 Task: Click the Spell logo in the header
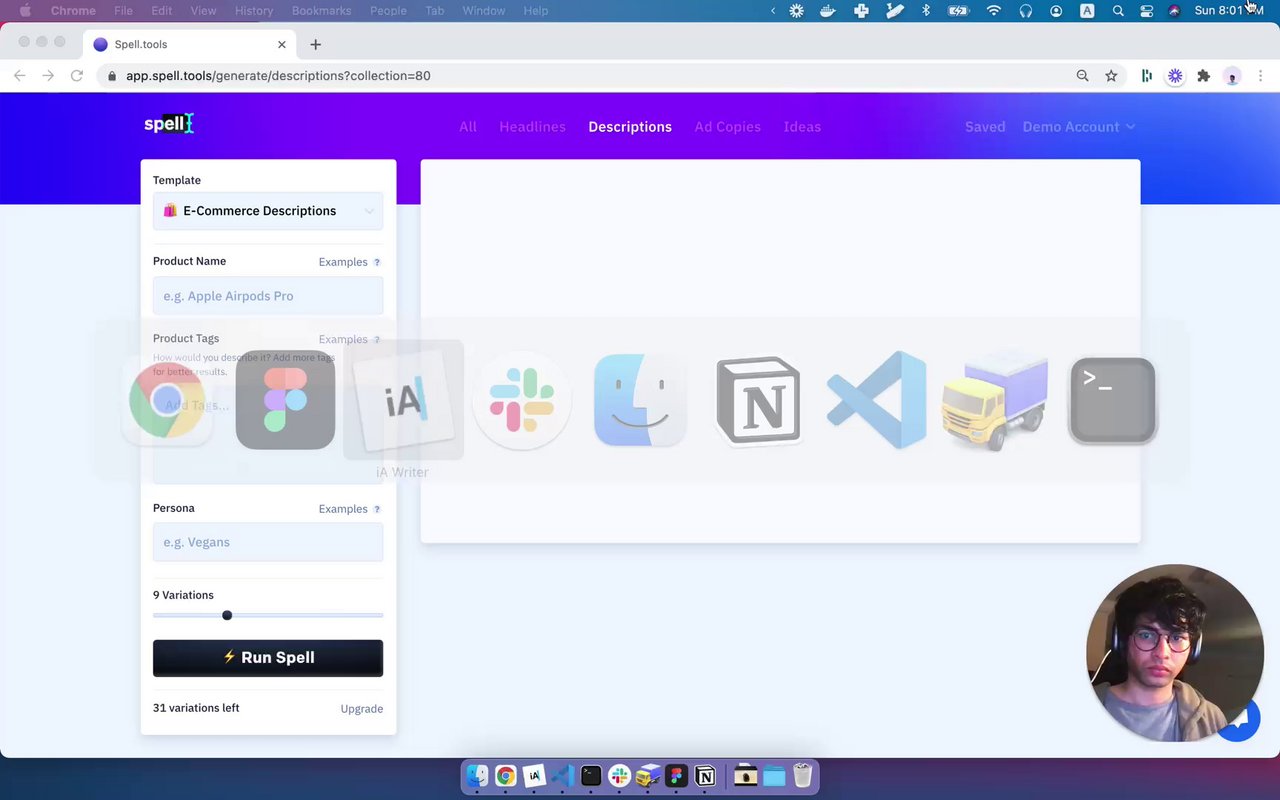168,124
